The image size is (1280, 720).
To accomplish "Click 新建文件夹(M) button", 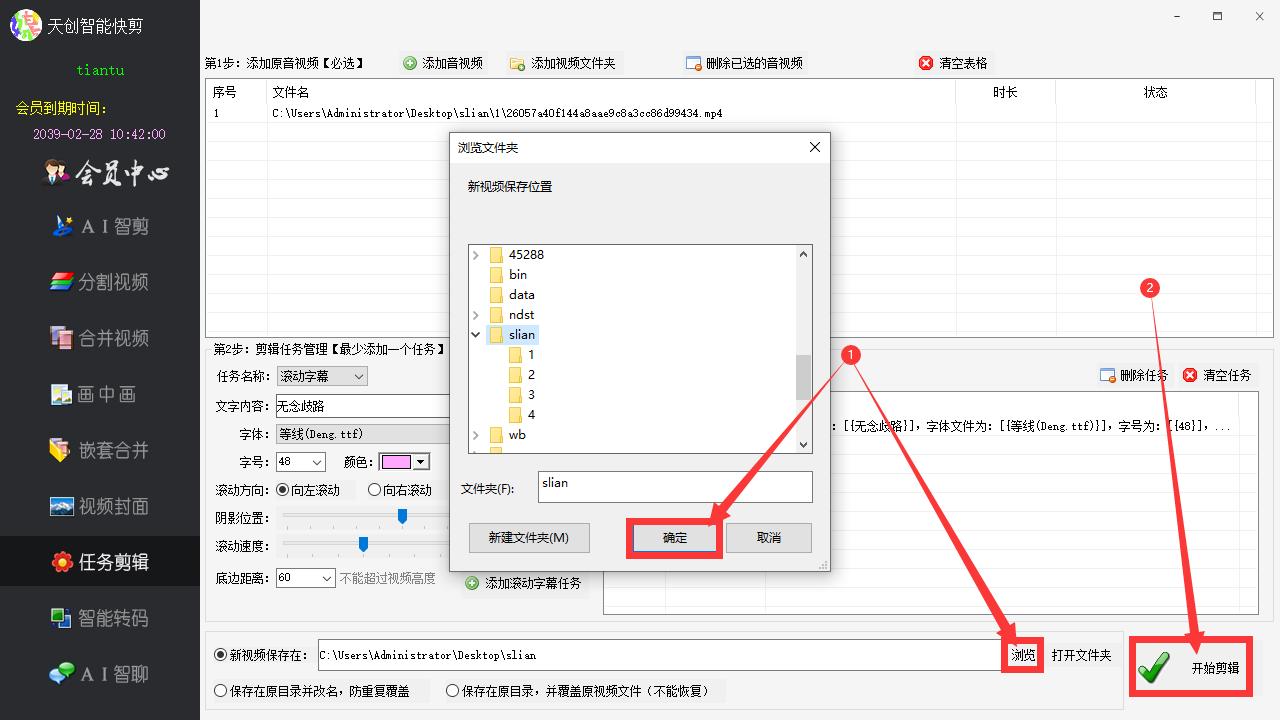I will point(529,538).
